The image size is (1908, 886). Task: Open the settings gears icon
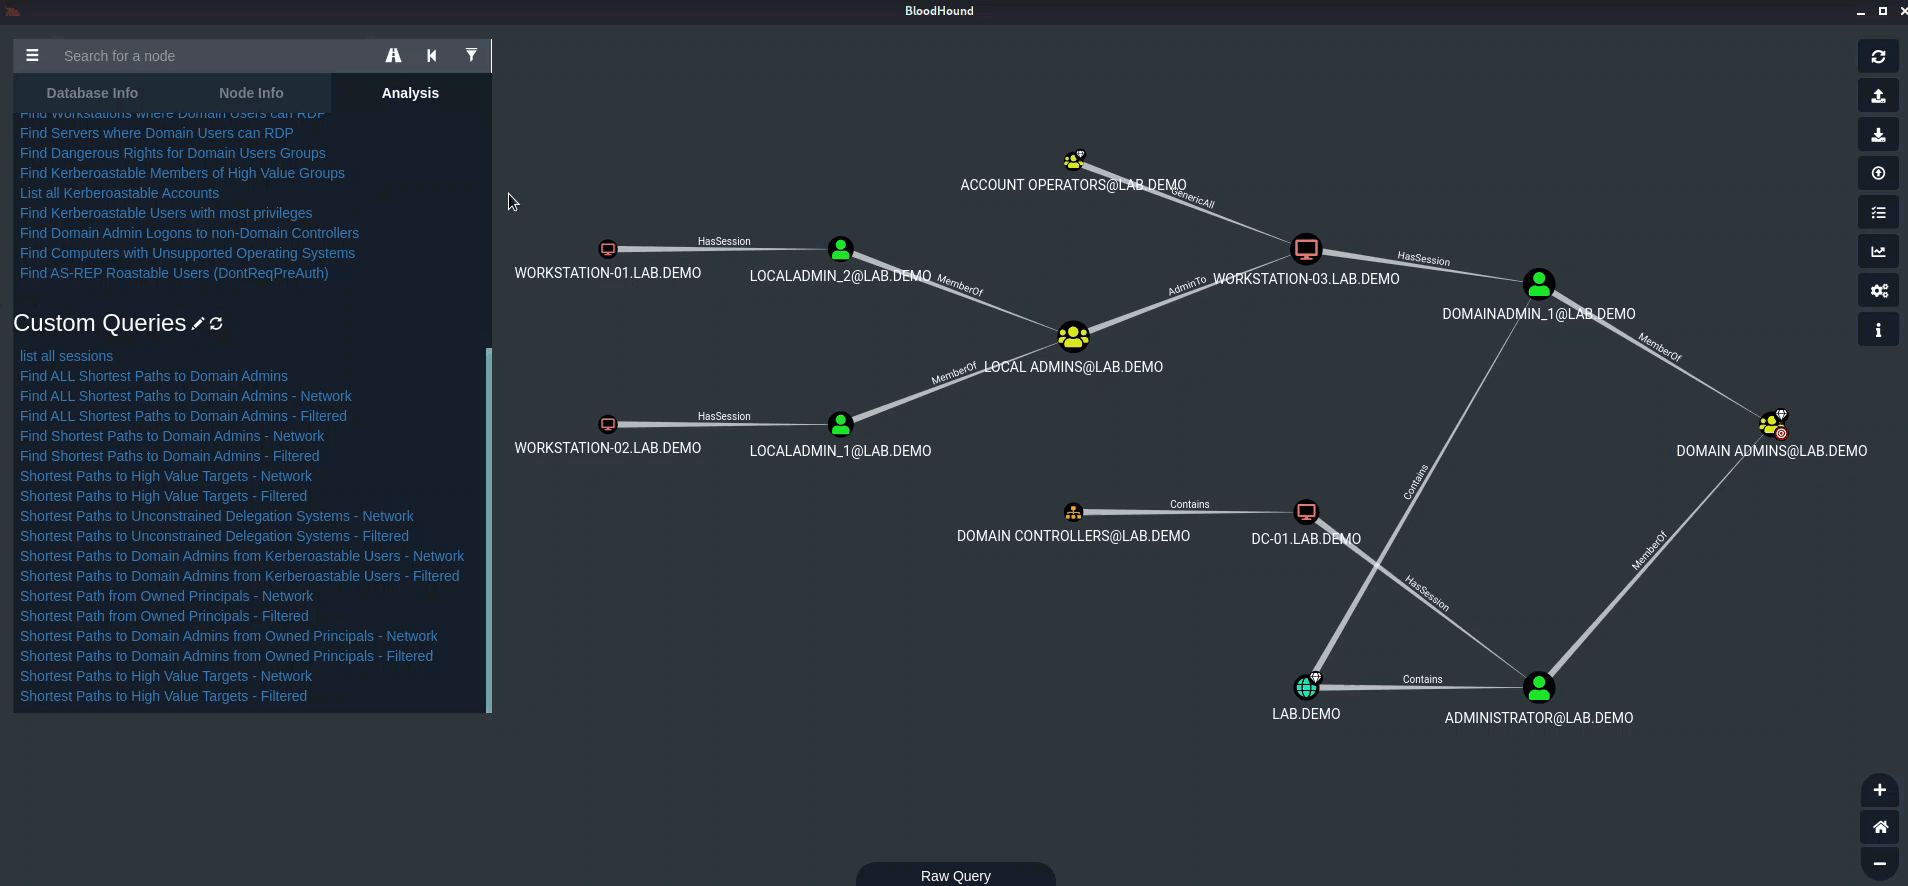pos(1878,291)
